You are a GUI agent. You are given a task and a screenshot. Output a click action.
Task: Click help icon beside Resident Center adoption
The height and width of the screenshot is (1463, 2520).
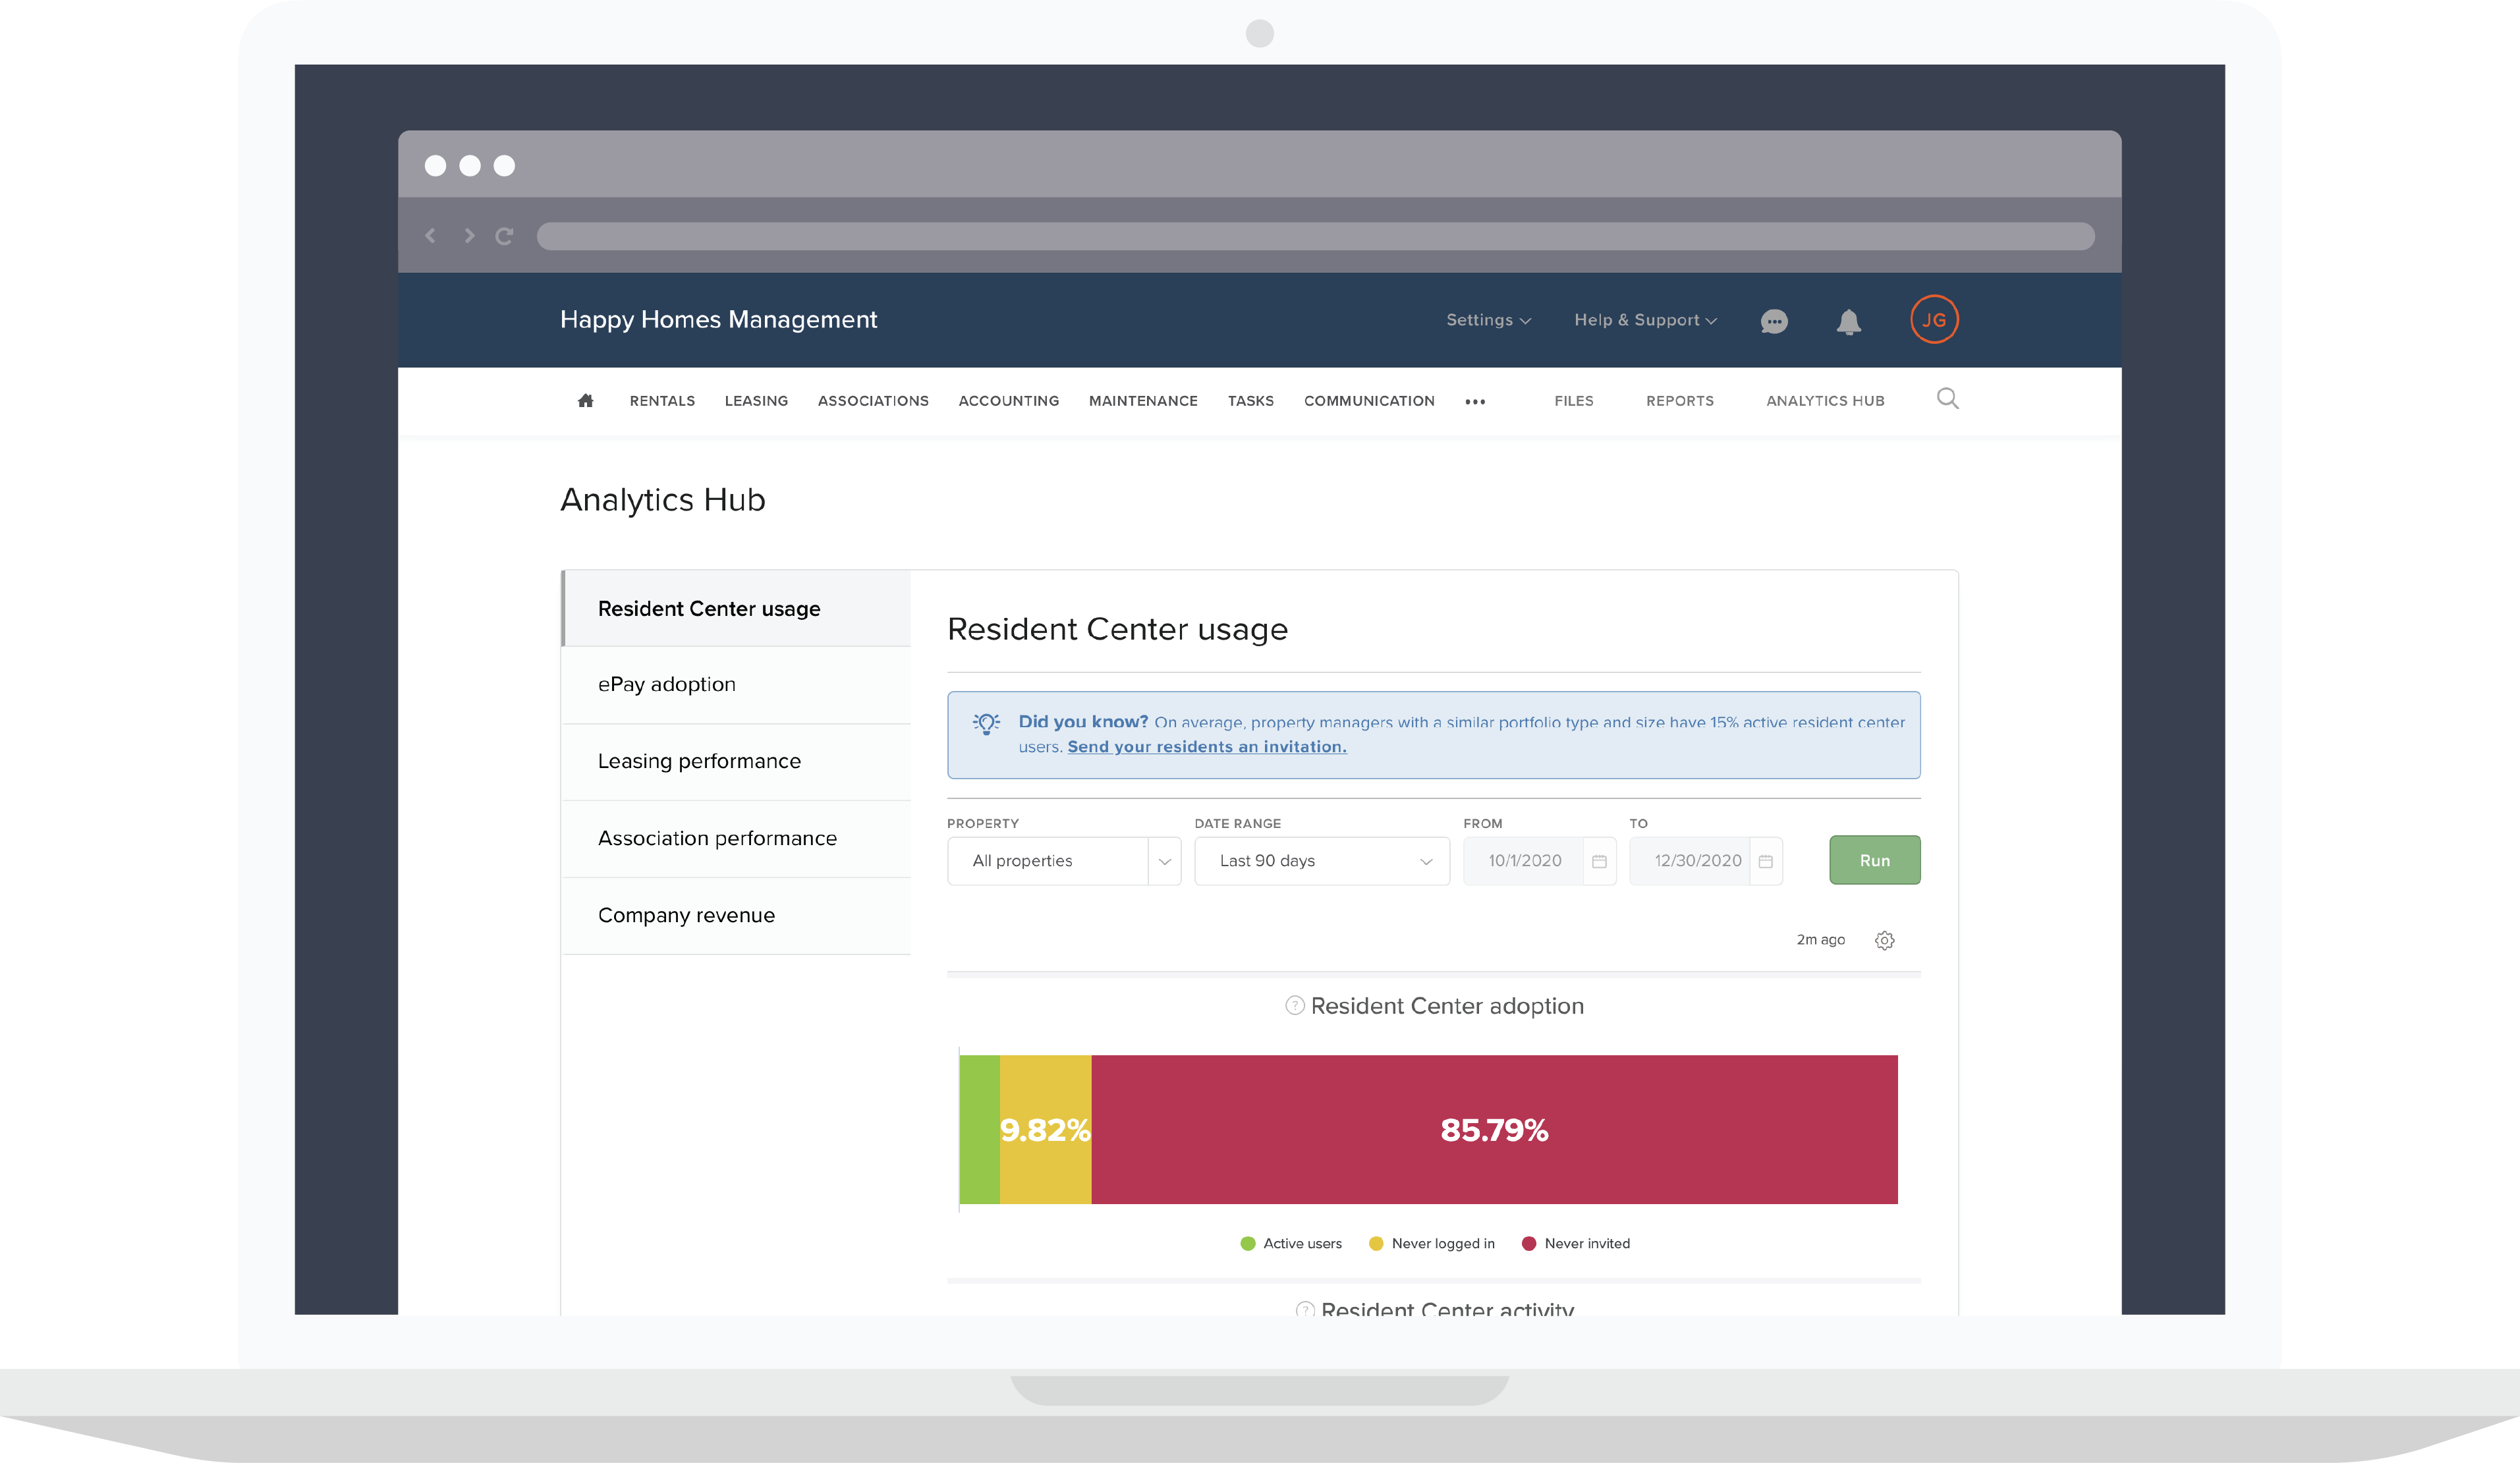1294,1005
